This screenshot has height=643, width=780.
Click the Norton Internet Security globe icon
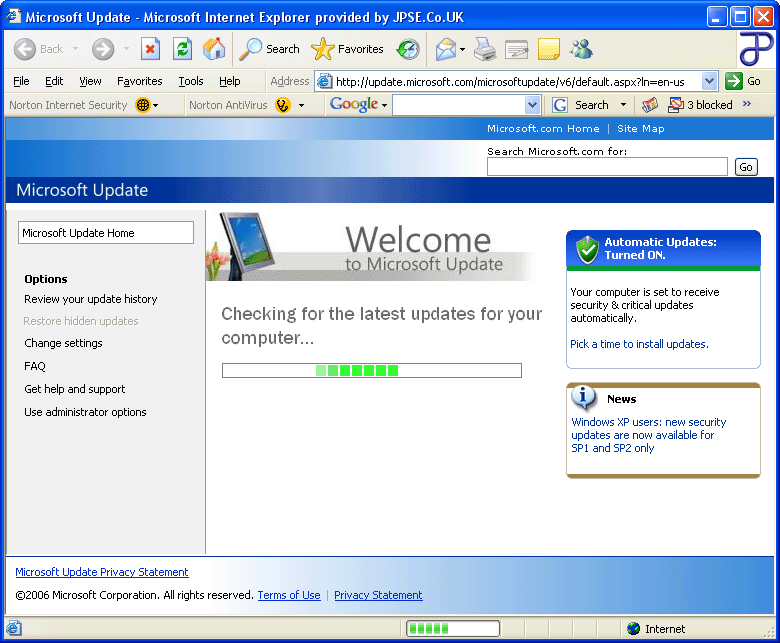tap(143, 105)
